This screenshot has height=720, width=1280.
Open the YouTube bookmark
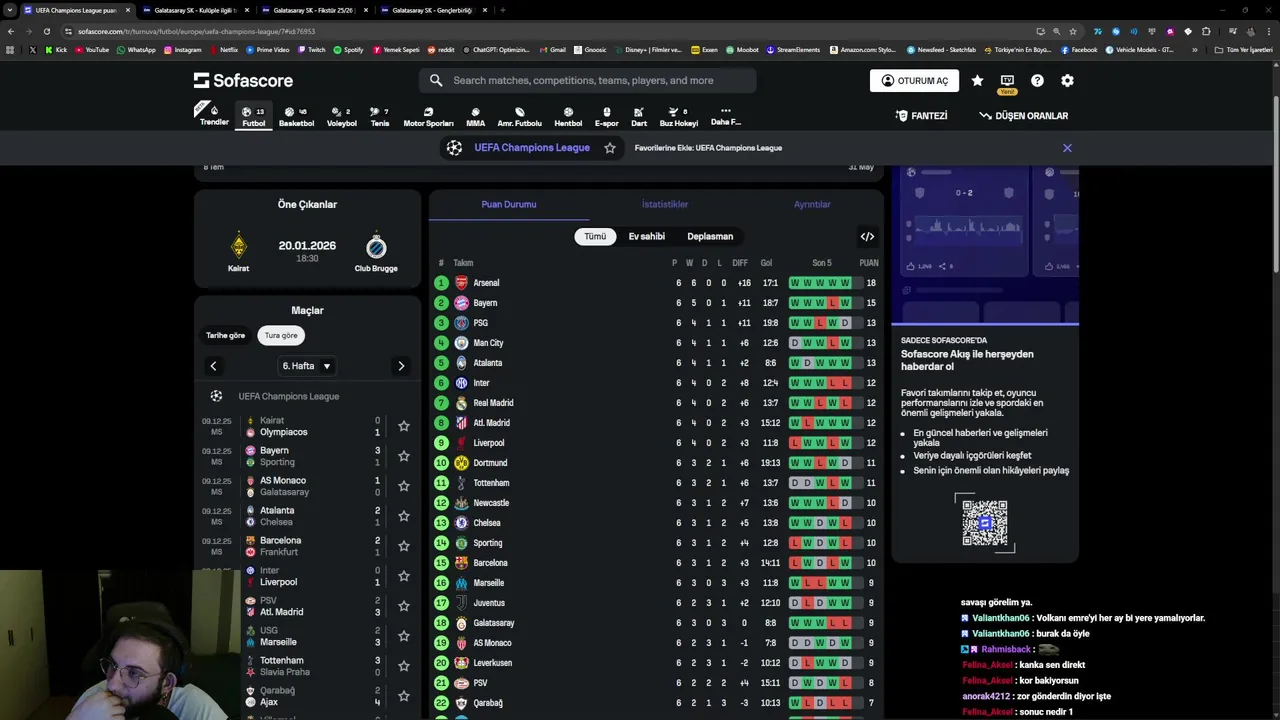point(91,49)
